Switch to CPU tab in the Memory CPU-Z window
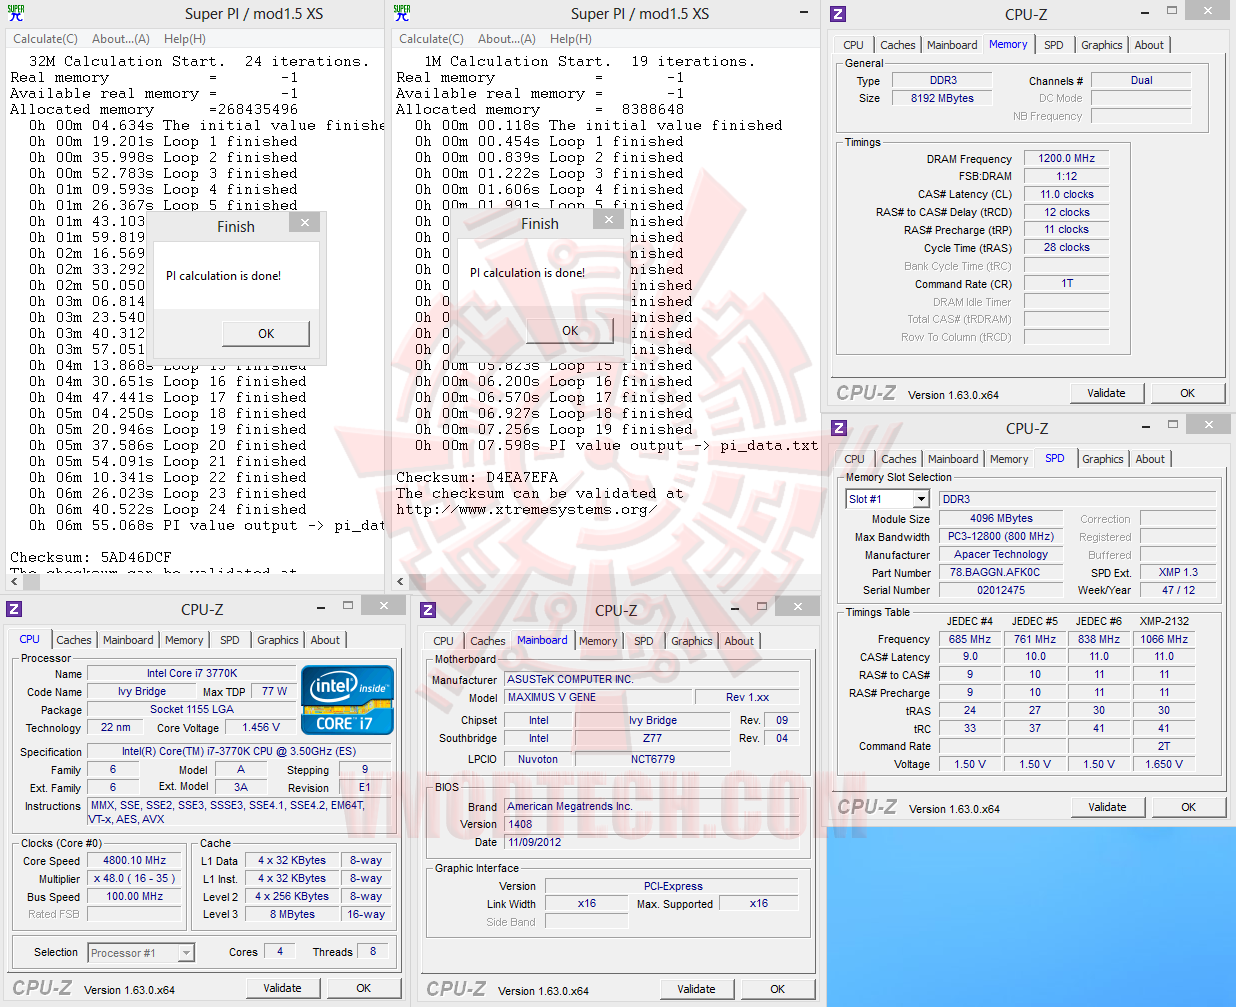The image size is (1236, 1007). click(x=853, y=45)
